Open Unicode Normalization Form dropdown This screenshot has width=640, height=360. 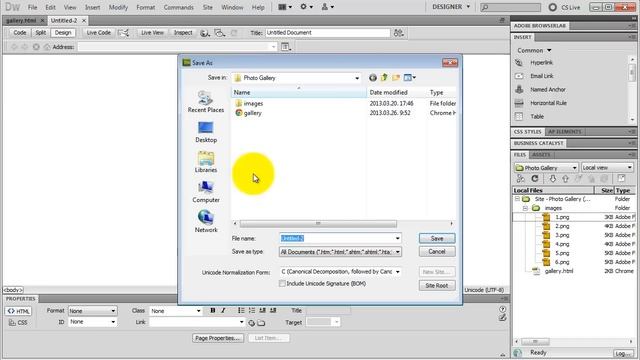[398, 272]
